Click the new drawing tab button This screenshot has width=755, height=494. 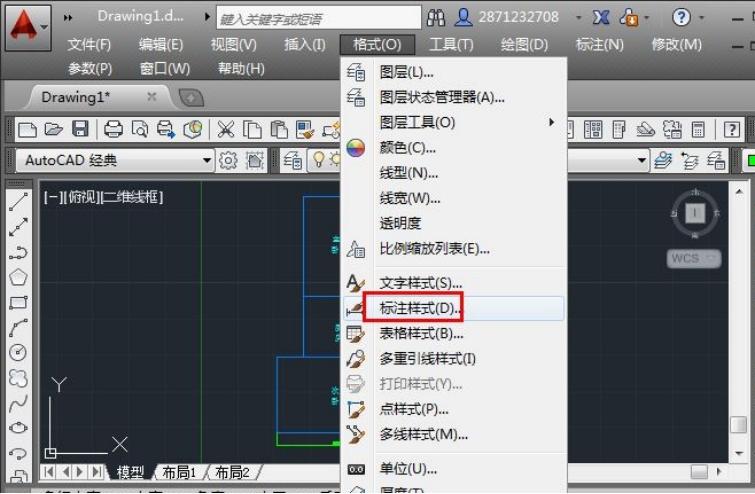tap(191, 98)
